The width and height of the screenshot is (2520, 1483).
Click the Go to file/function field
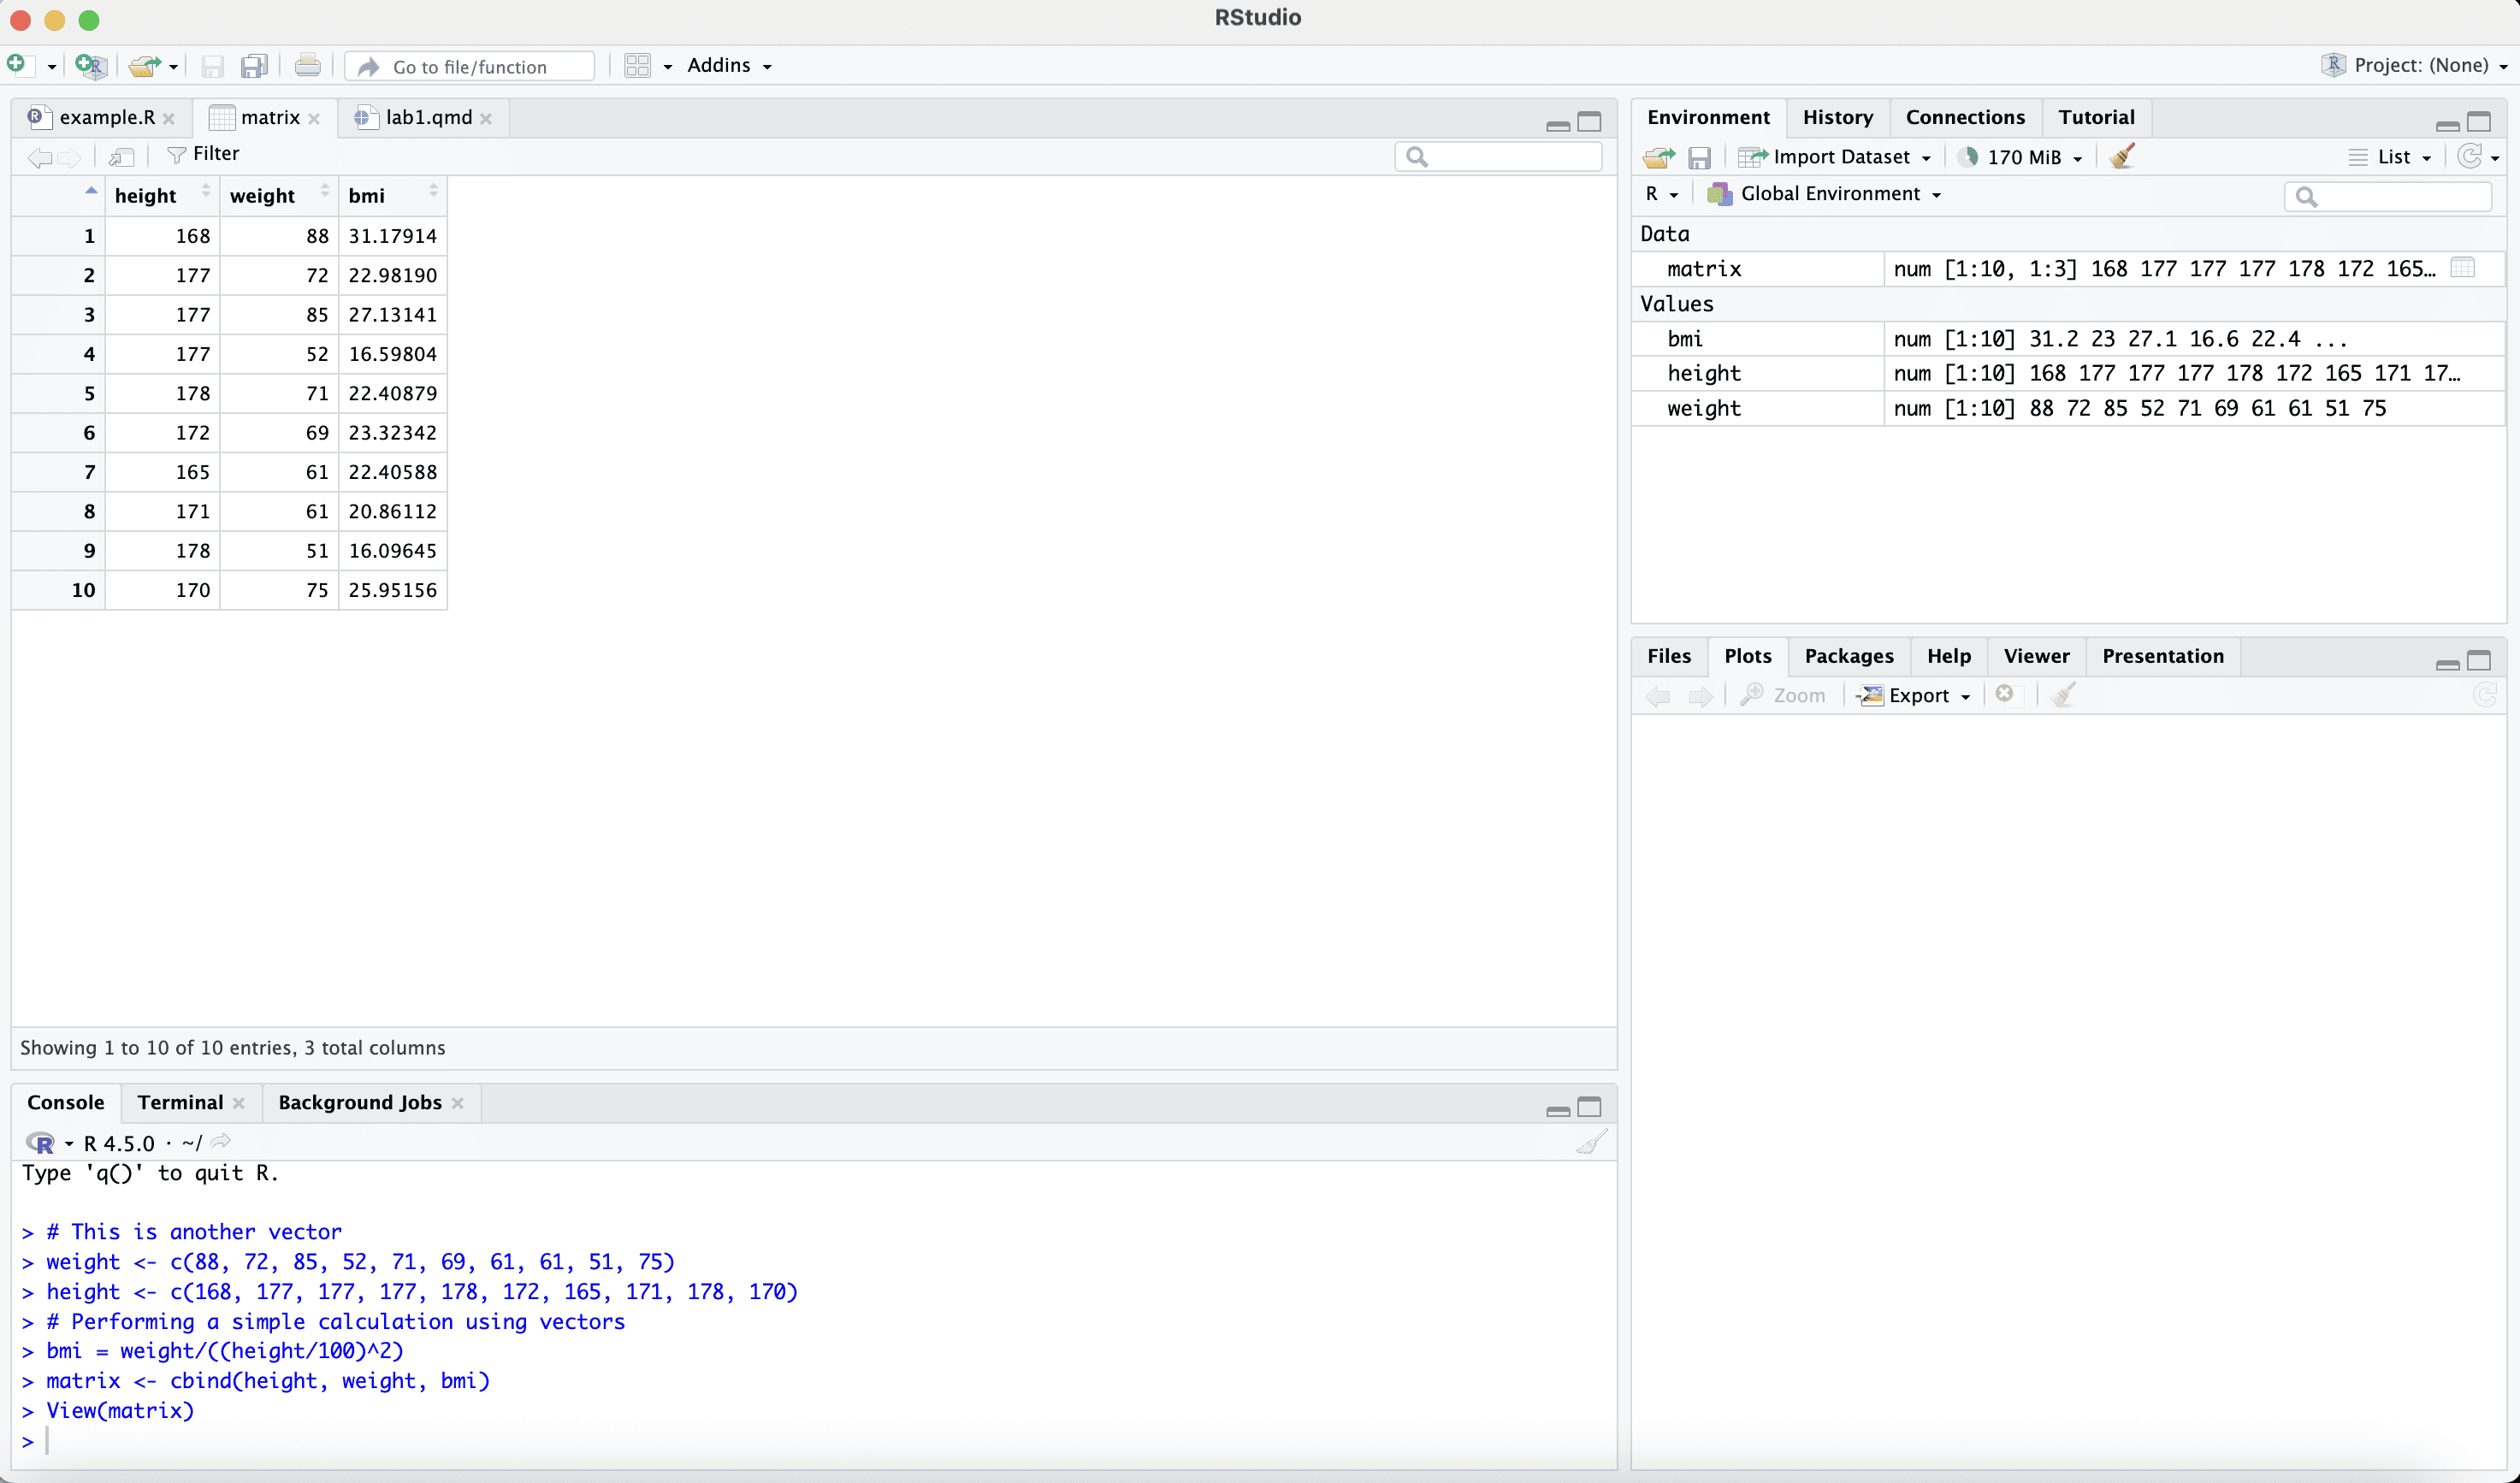(x=470, y=67)
